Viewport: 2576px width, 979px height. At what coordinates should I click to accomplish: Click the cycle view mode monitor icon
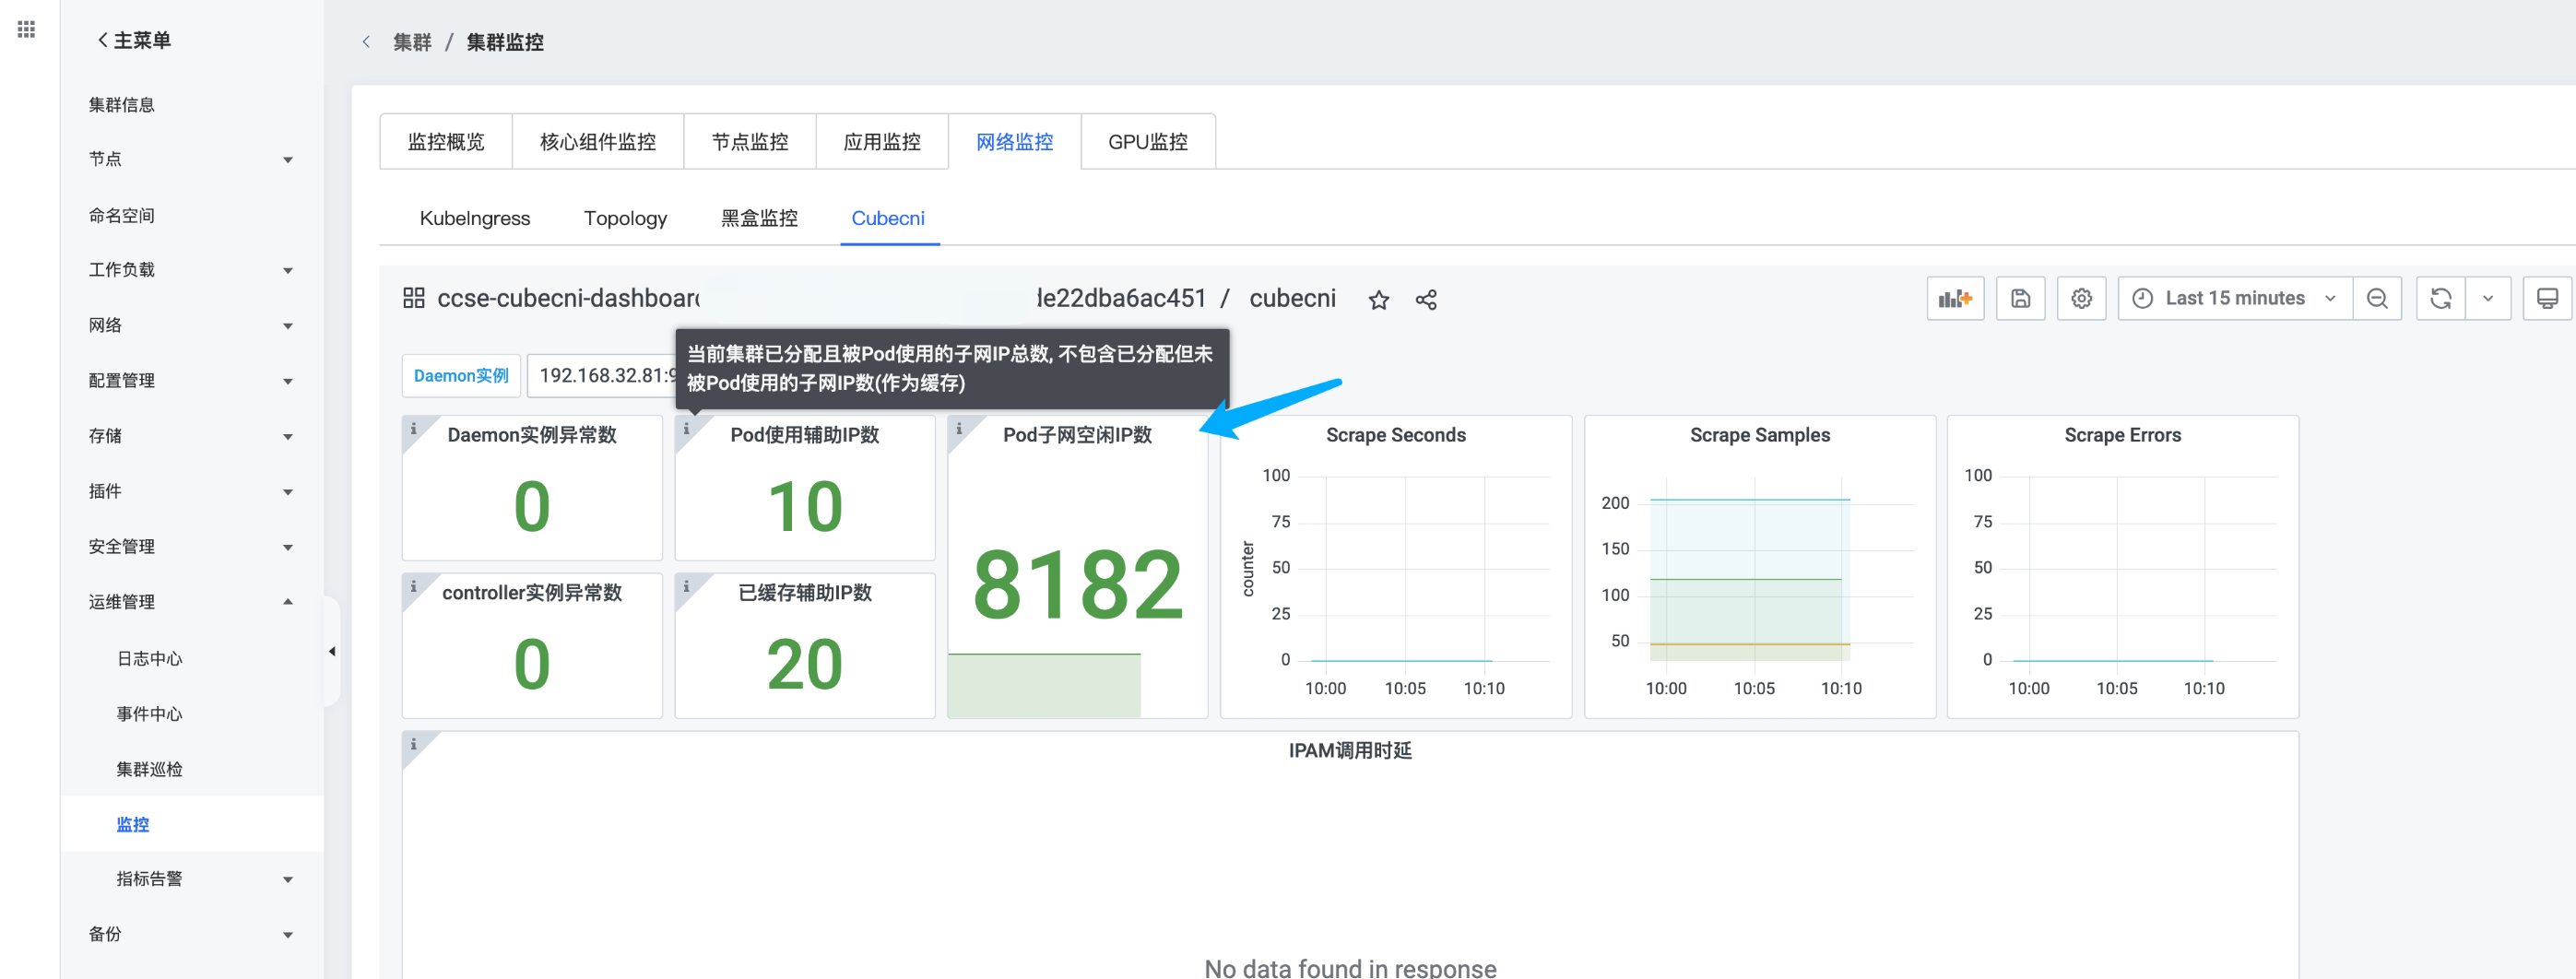click(x=2547, y=299)
